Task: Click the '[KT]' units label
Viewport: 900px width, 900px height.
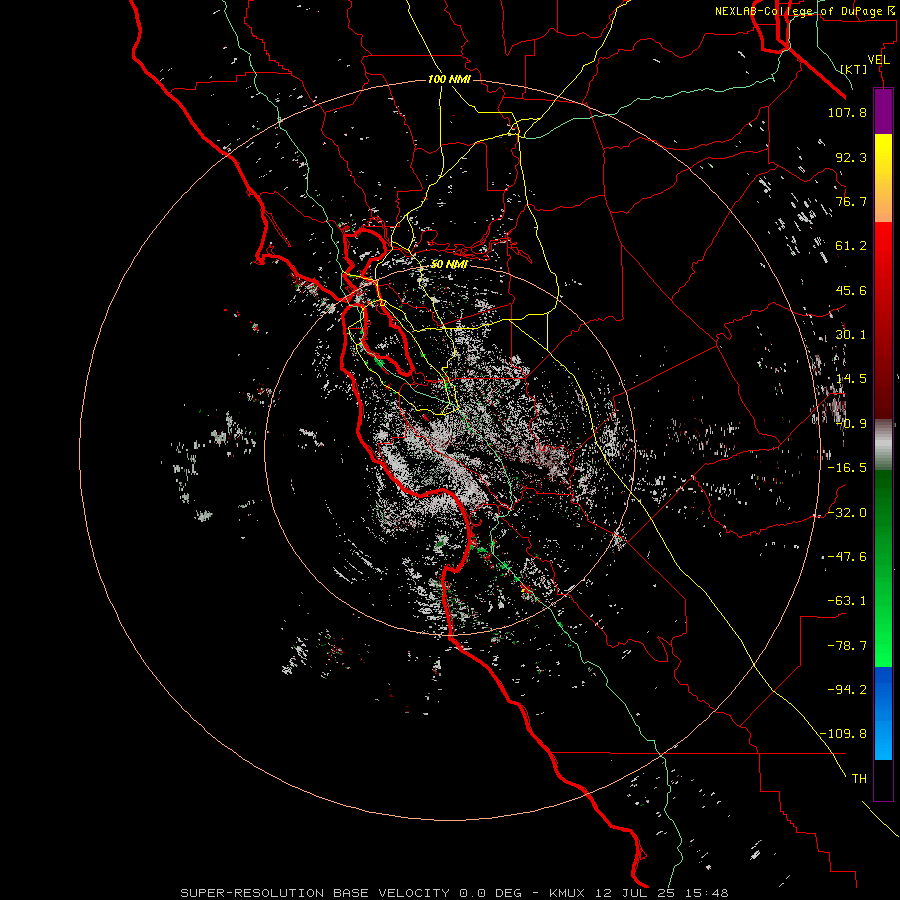Action: click(x=854, y=69)
